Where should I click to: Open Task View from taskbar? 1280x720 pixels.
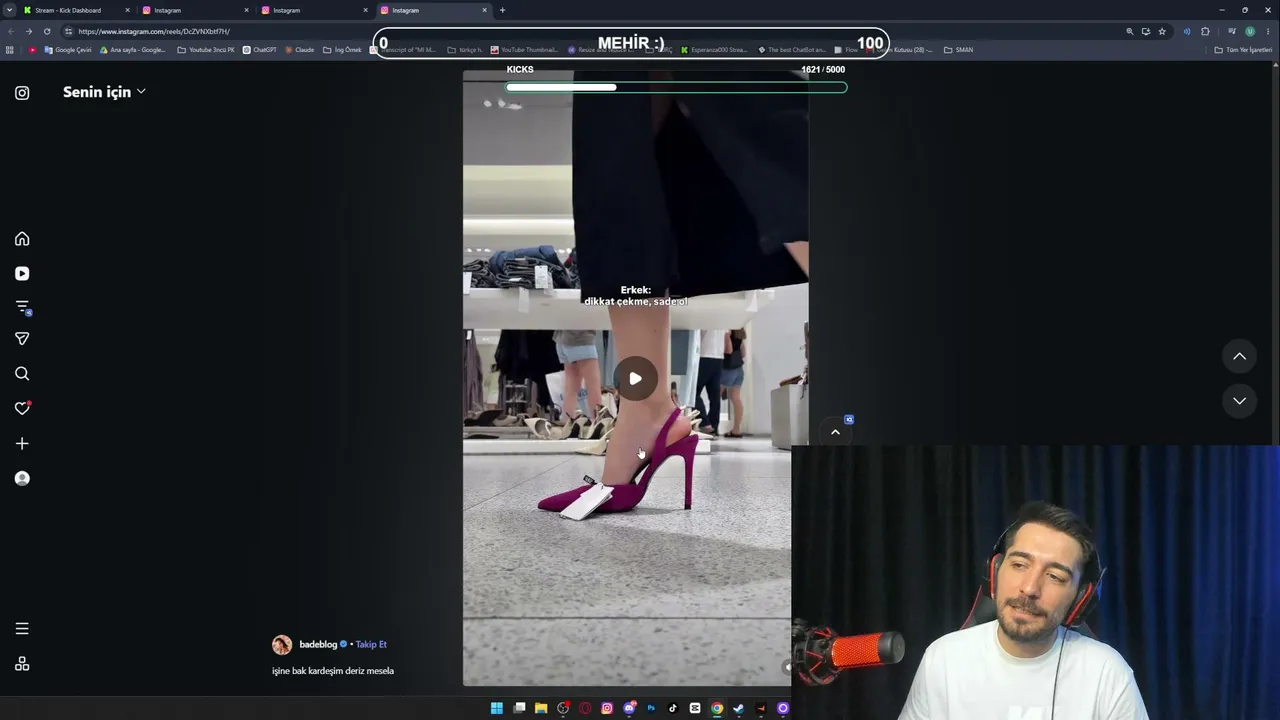click(x=519, y=708)
